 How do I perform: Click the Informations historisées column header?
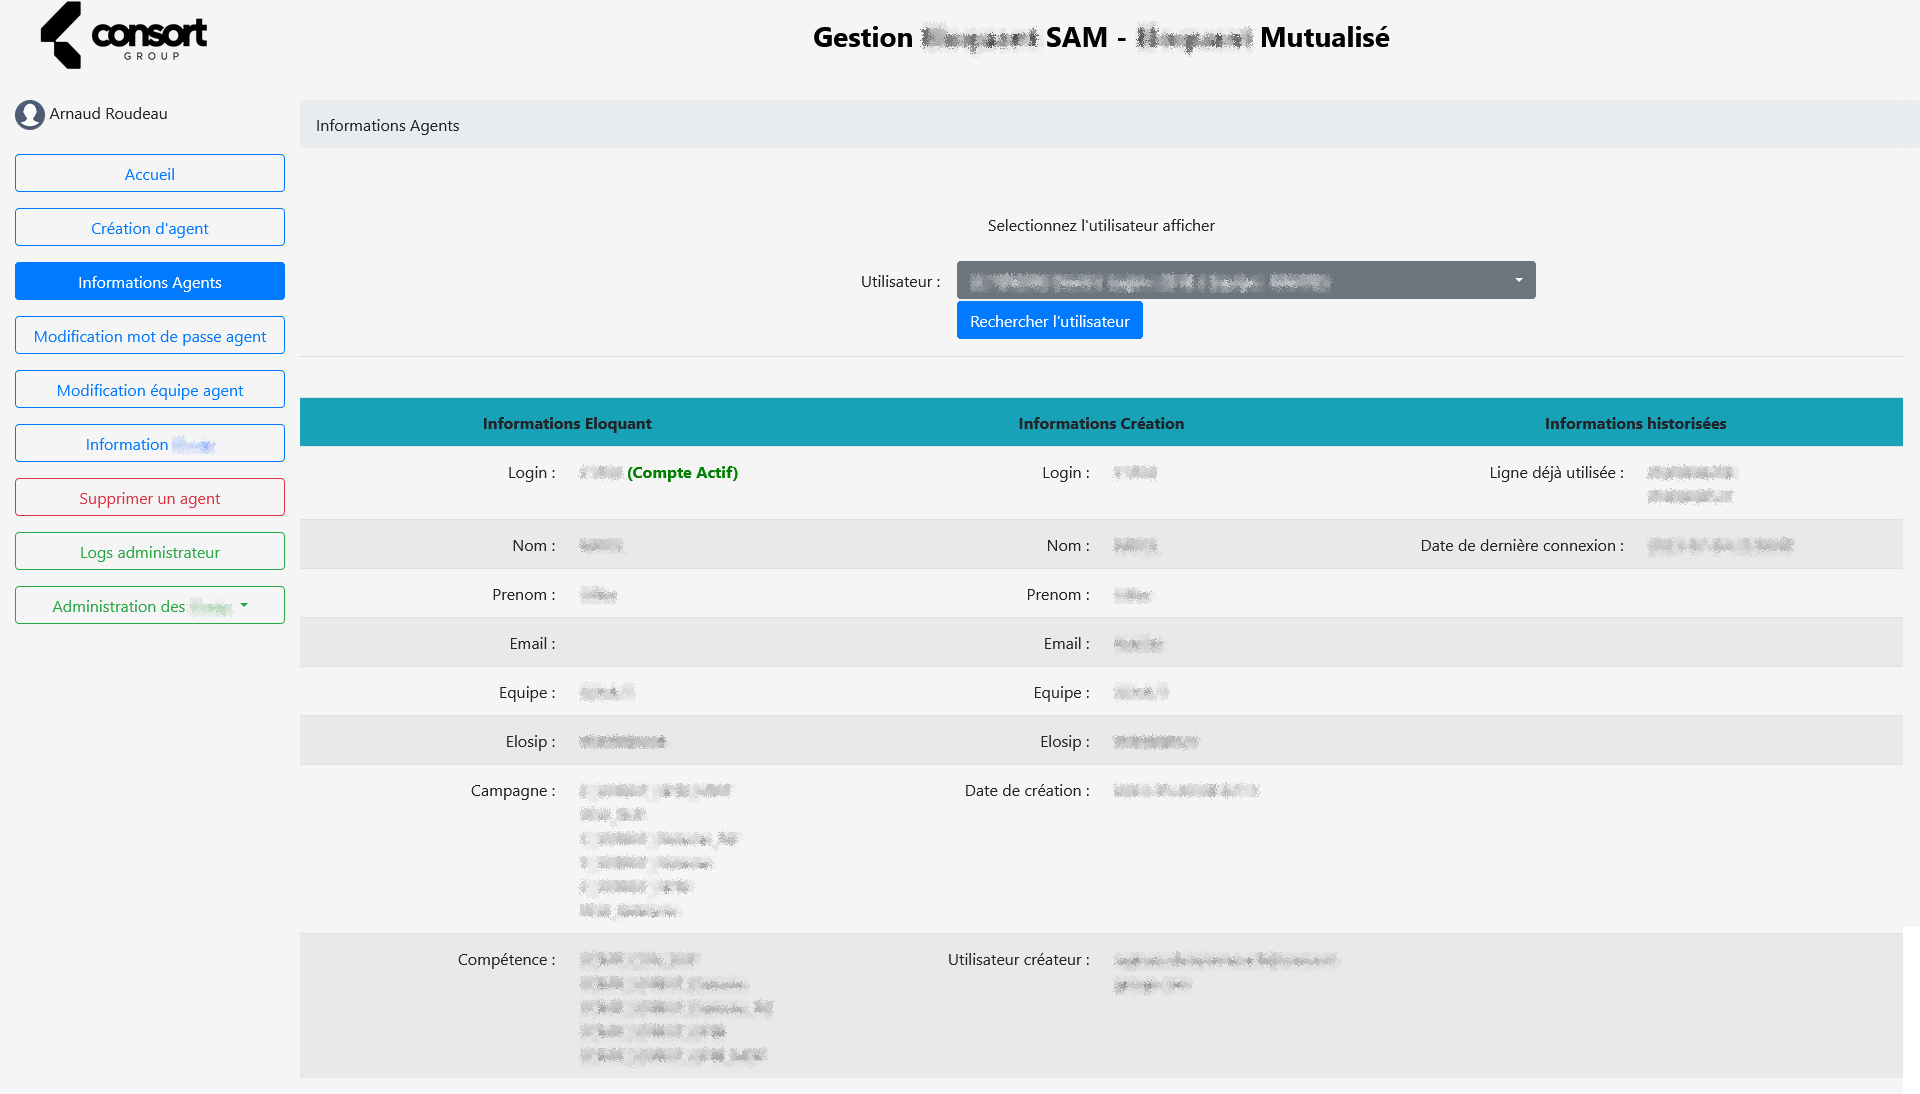click(x=1635, y=423)
